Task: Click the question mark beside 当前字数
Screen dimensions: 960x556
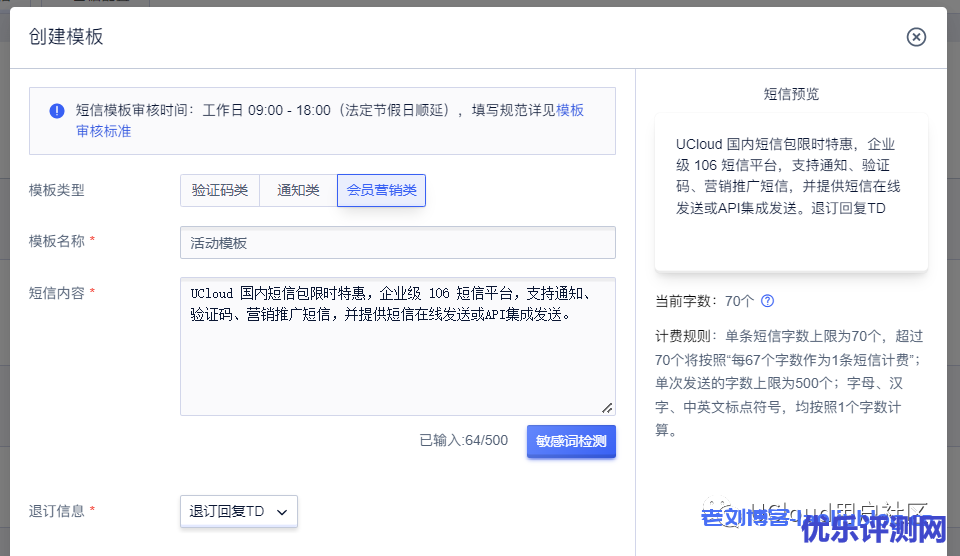Action: pyautogui.click(x=767, y=301)
